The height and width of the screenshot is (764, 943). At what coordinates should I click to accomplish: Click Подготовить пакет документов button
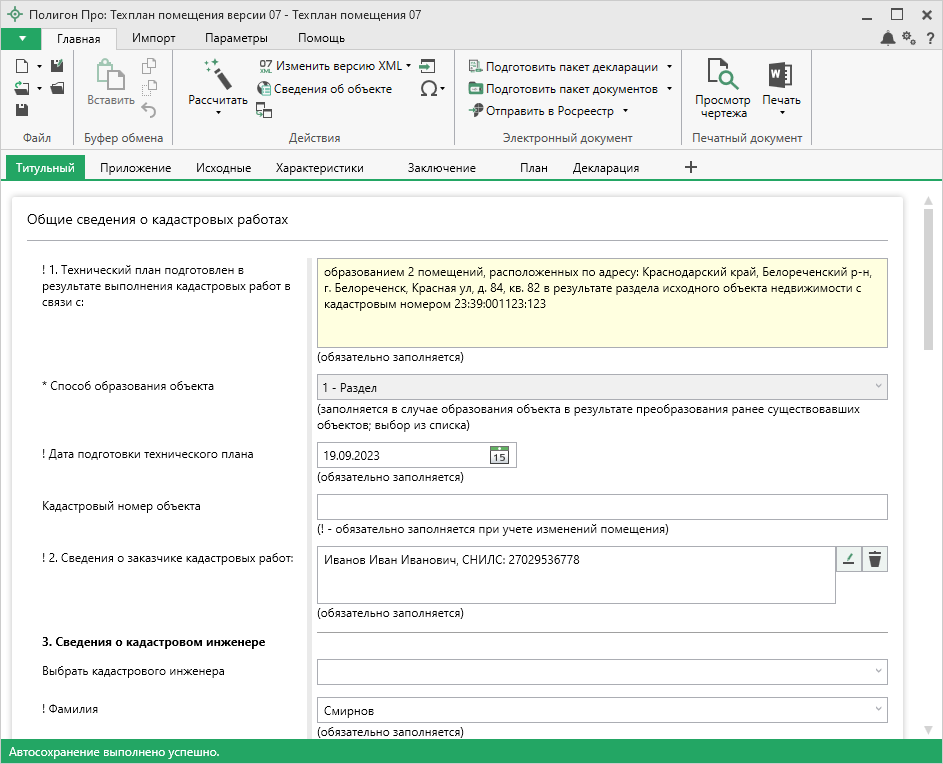tap(571, 89)
